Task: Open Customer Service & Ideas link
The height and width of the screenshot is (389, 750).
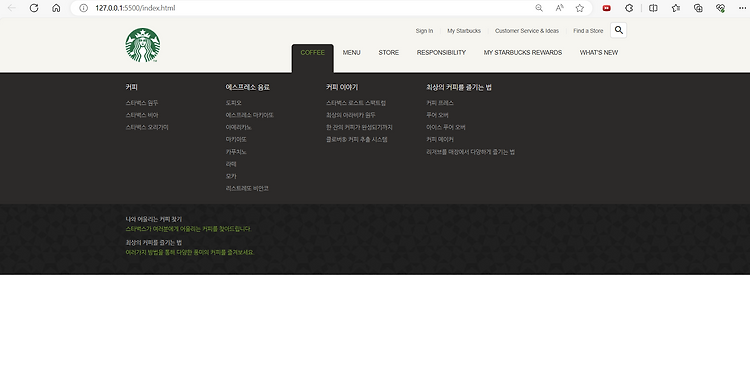Action: 527,31
